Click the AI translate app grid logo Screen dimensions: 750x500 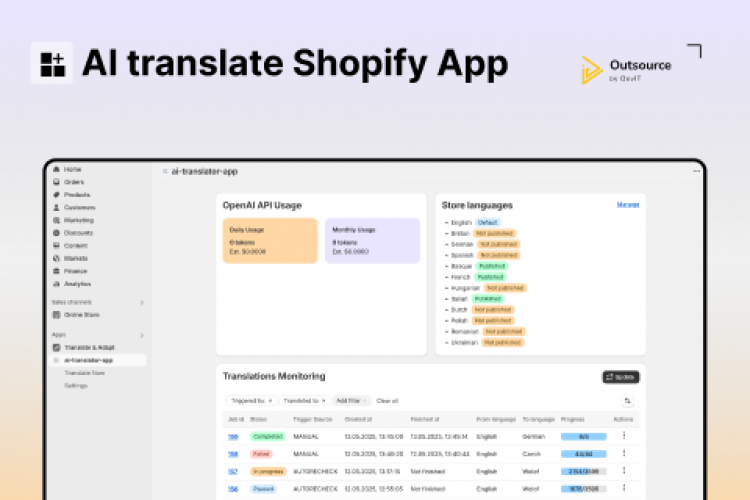52,63
